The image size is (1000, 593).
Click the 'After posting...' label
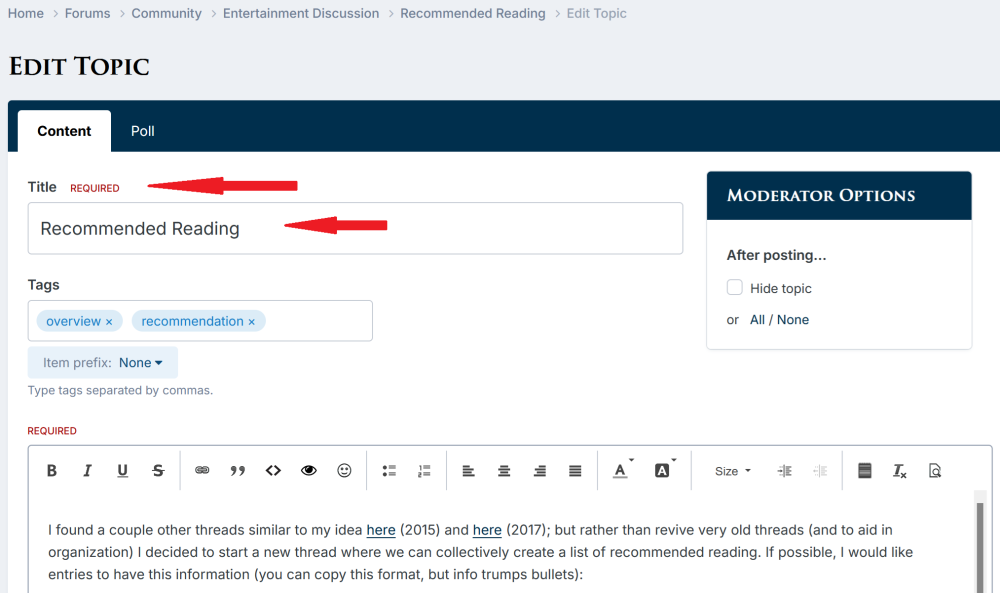pyautogui.click(x=776, y=255)
